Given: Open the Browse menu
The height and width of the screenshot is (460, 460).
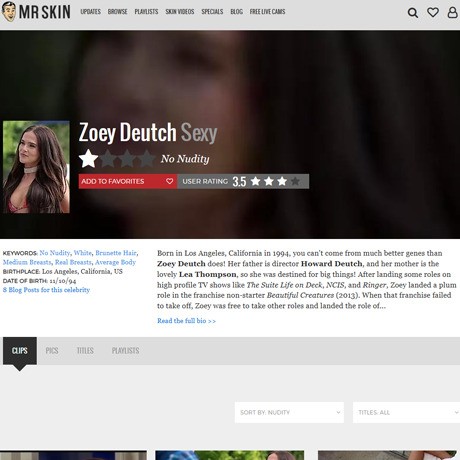Looking at the screenshot, I should (x=117, y=12).
